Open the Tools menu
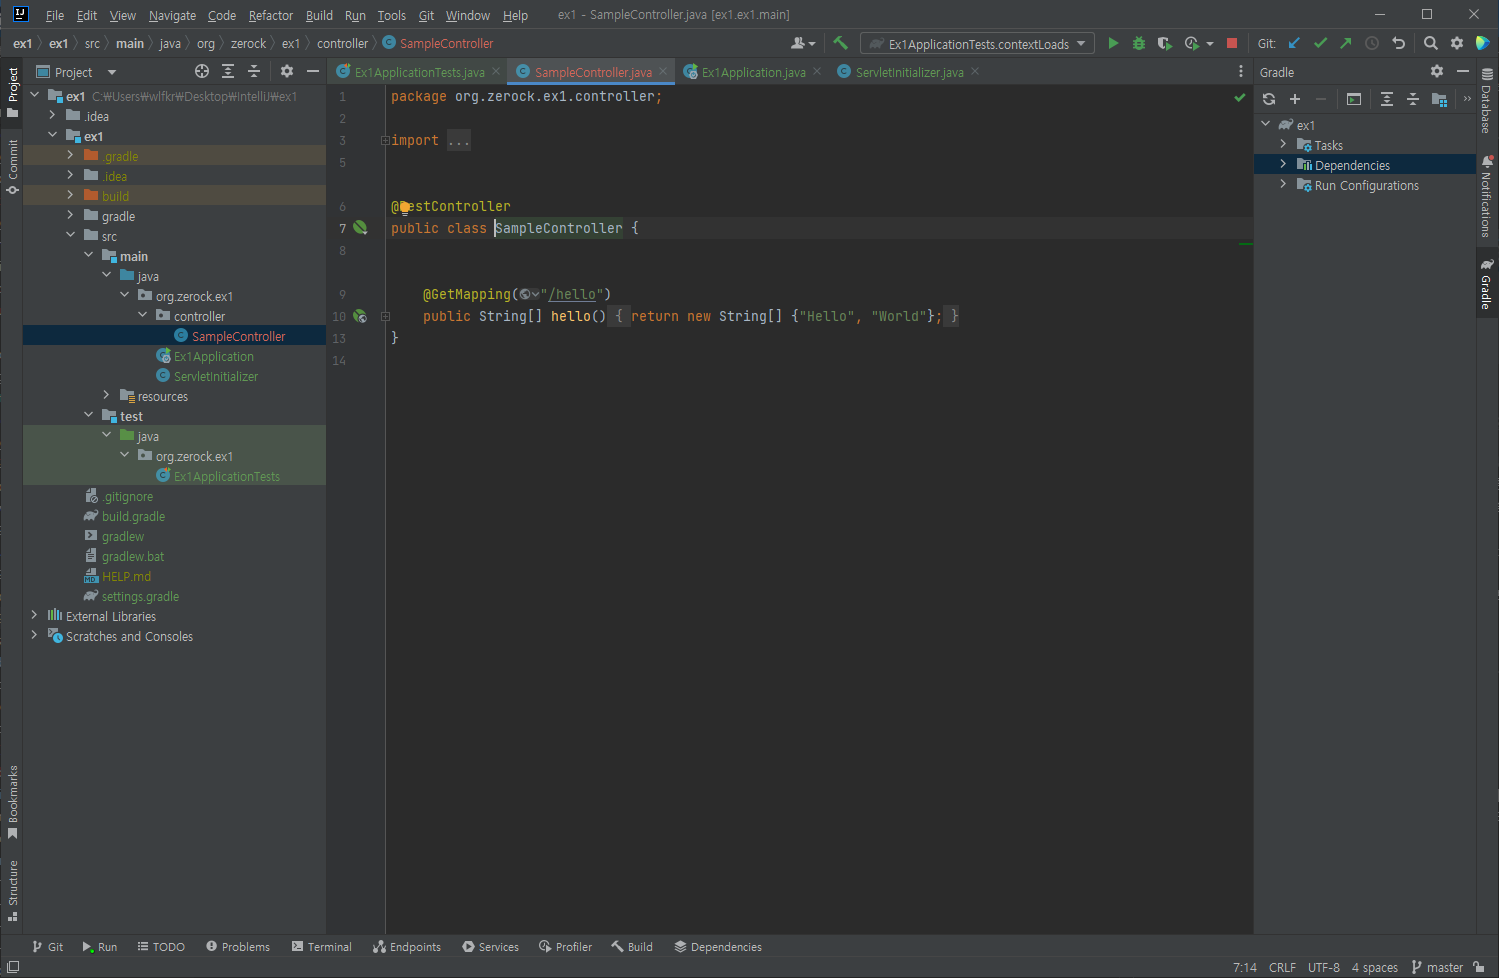Screen dimensions: 1499x978 391,15
